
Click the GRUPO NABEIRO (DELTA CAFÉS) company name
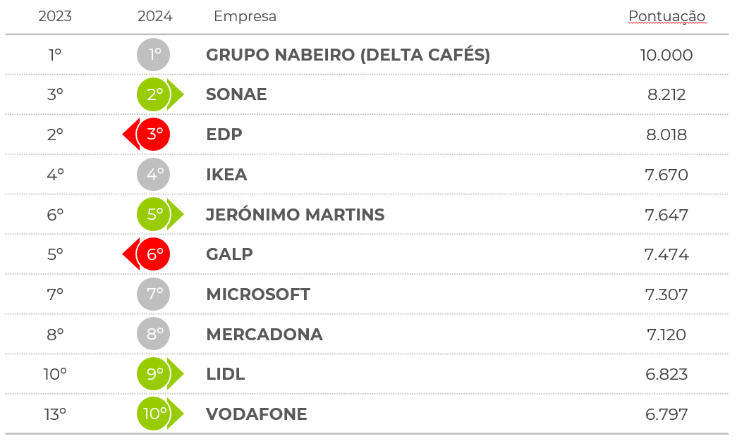click(x=348, y=55)
